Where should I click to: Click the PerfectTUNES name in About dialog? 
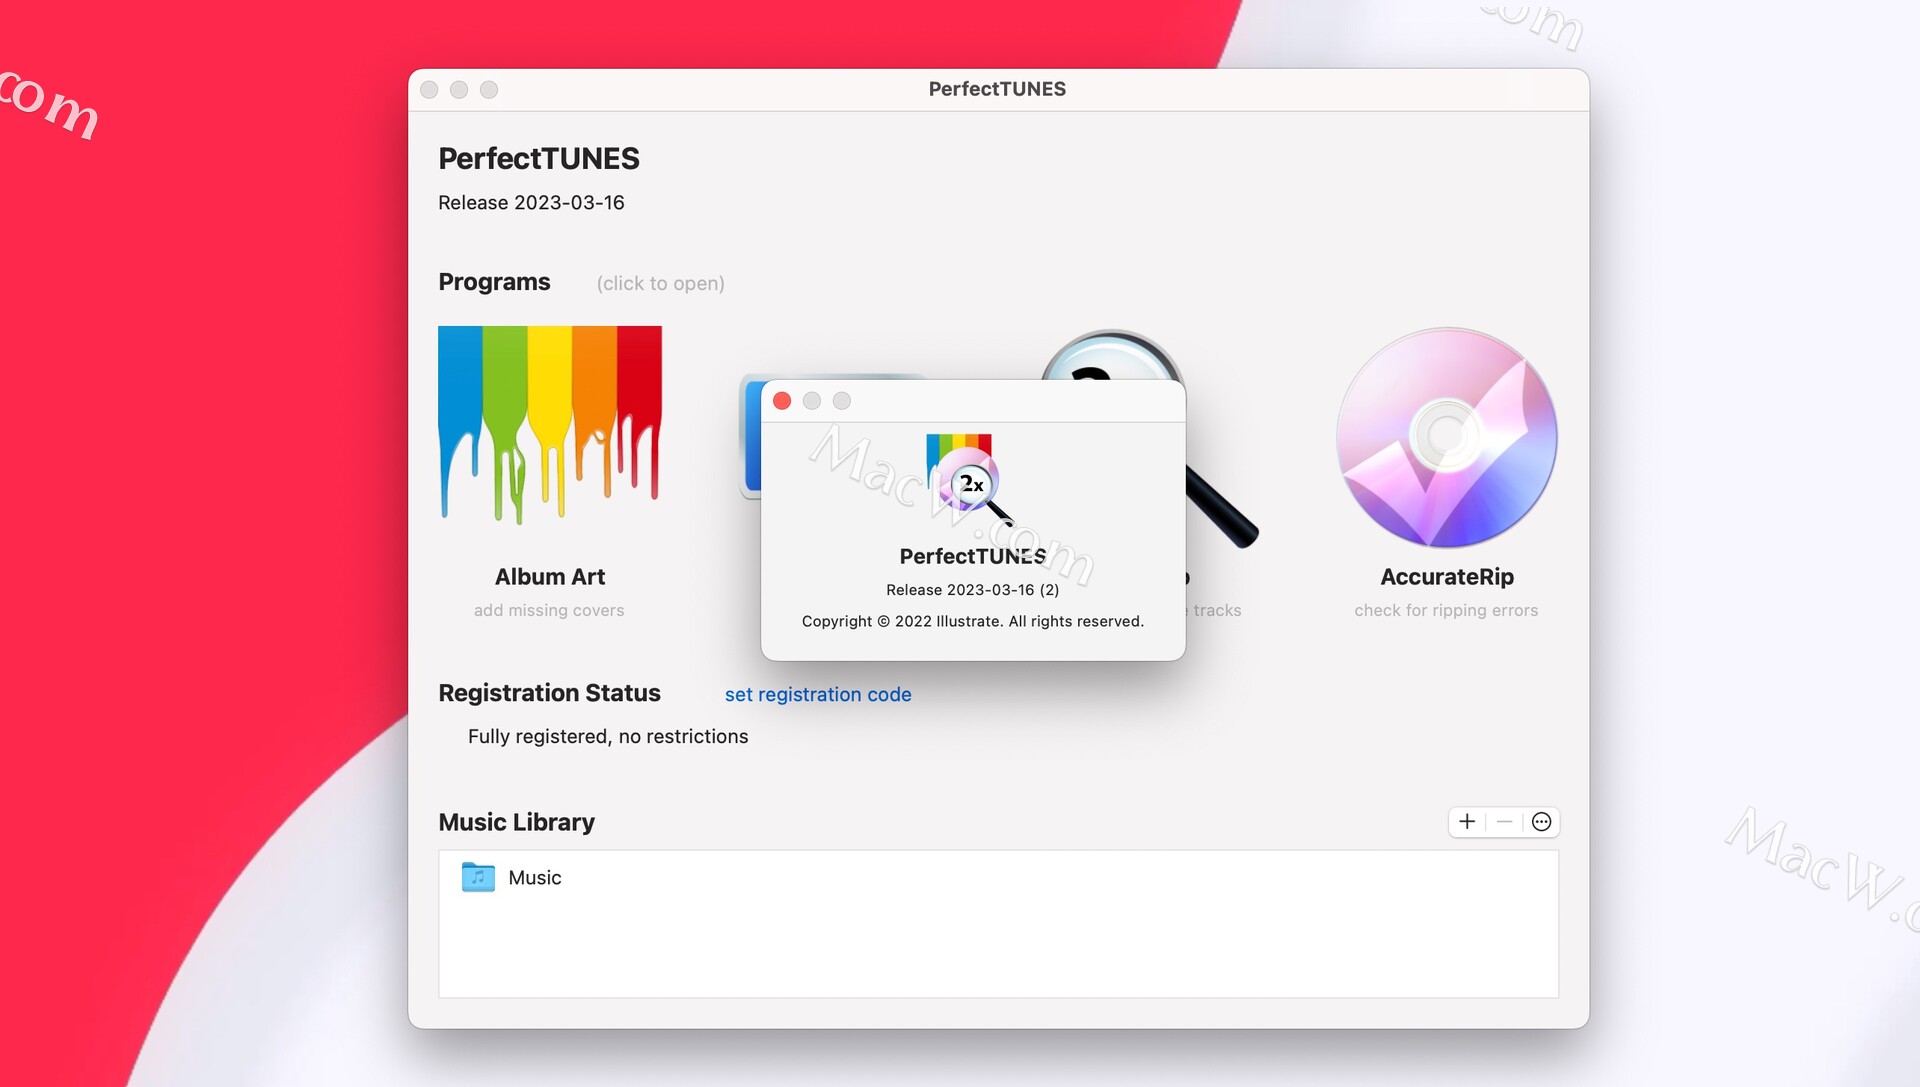[x=973, y=556]
